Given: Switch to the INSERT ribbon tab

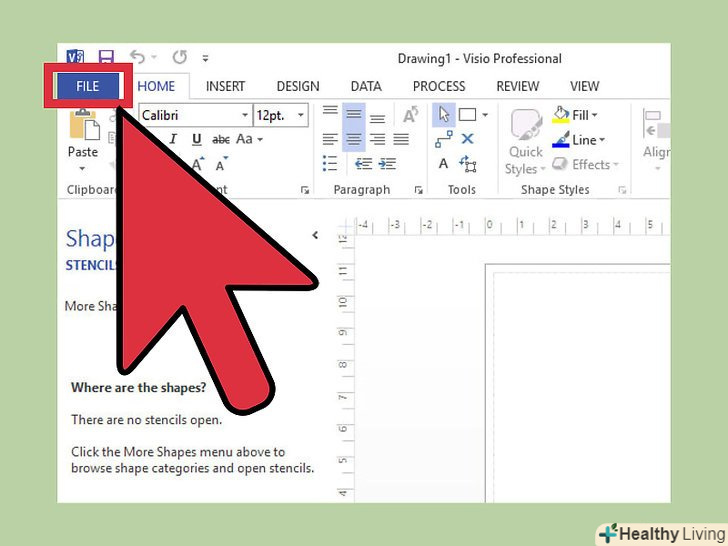Looking at the screenshot, I should click(x=225, y=86).
